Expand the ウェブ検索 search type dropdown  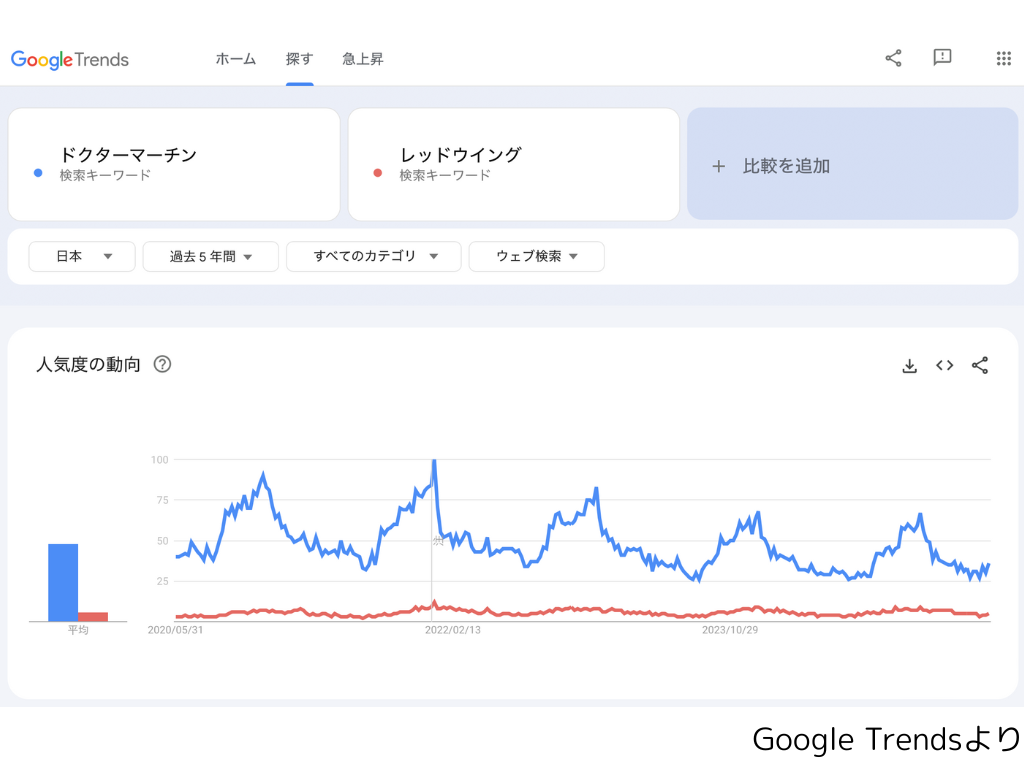[x=536, y=257]
